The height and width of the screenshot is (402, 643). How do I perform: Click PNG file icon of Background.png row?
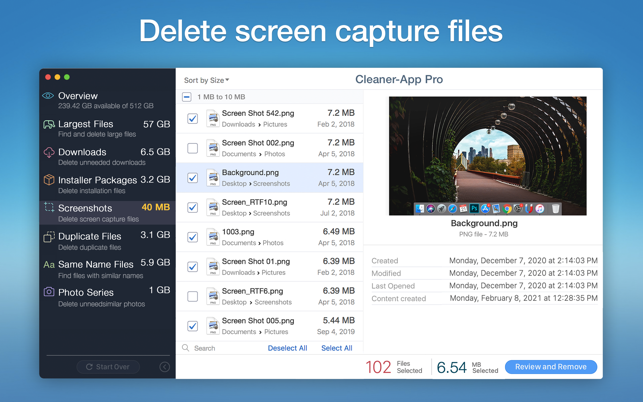(x=212, y=178)
